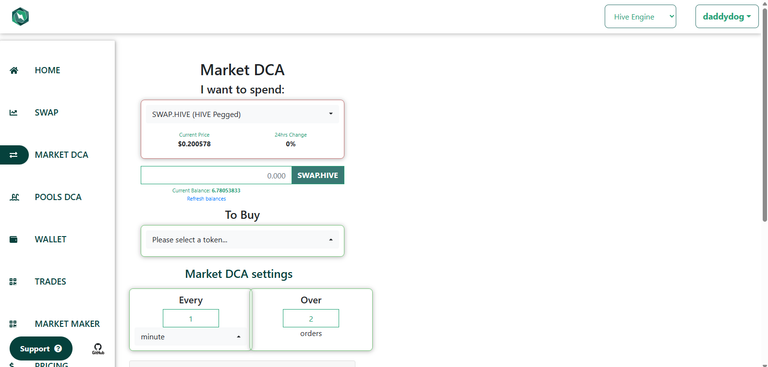The width and height of the screenshot is (768, 367).
Task: Open the GitHub icon link
Action: [x=97, y=349]
